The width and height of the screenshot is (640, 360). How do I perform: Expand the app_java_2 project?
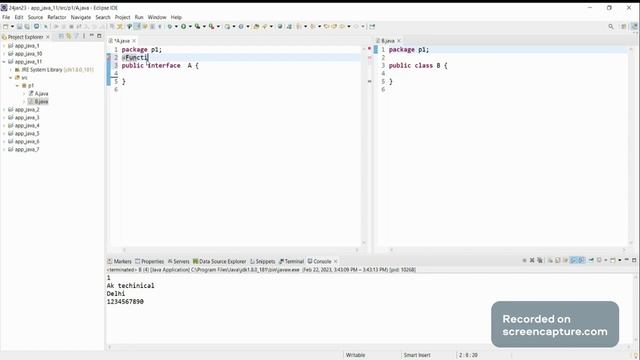click(4, 110)
